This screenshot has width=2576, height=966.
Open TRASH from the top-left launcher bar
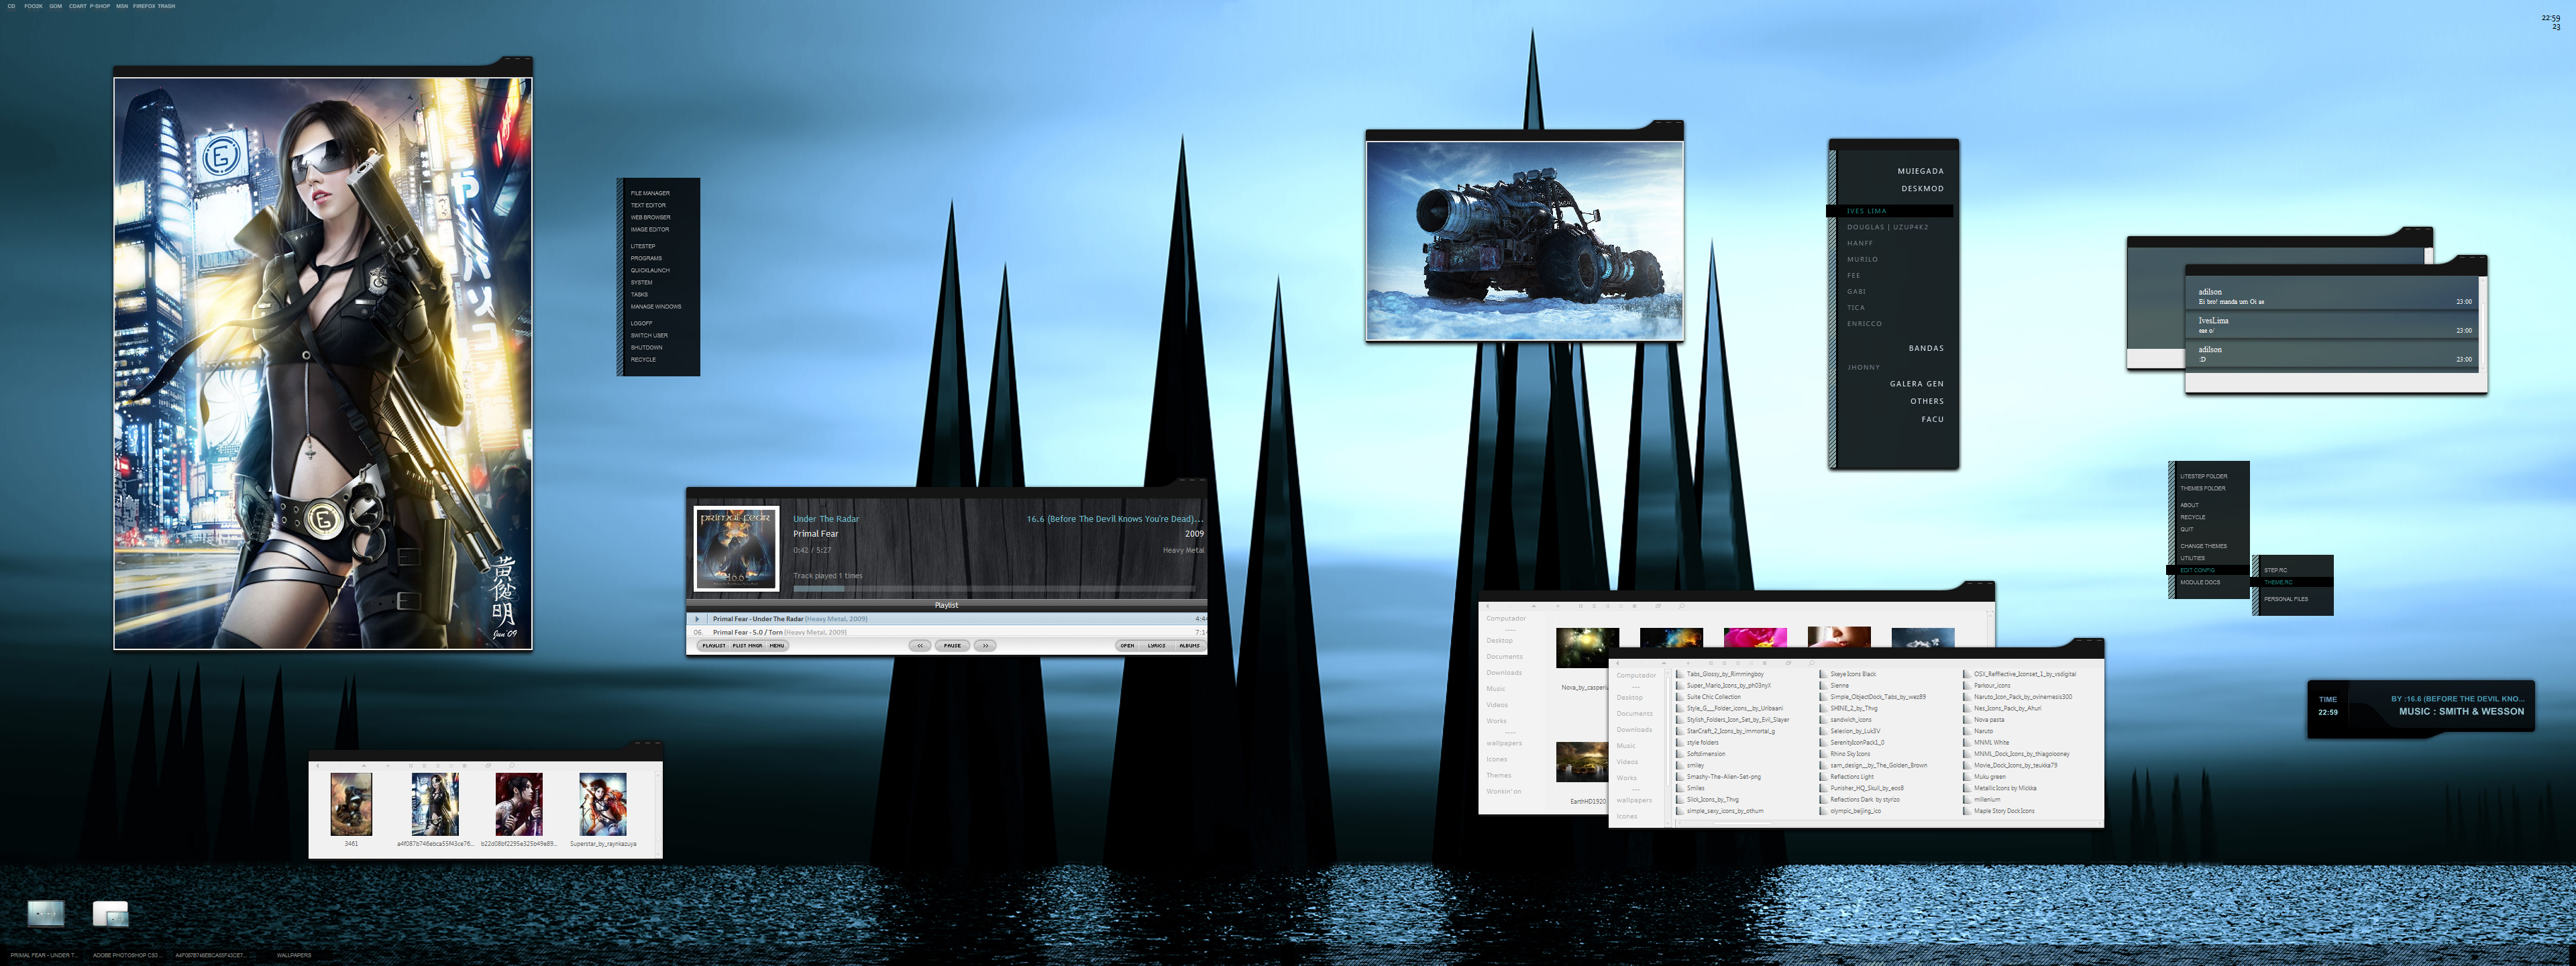tap(166, 6)
